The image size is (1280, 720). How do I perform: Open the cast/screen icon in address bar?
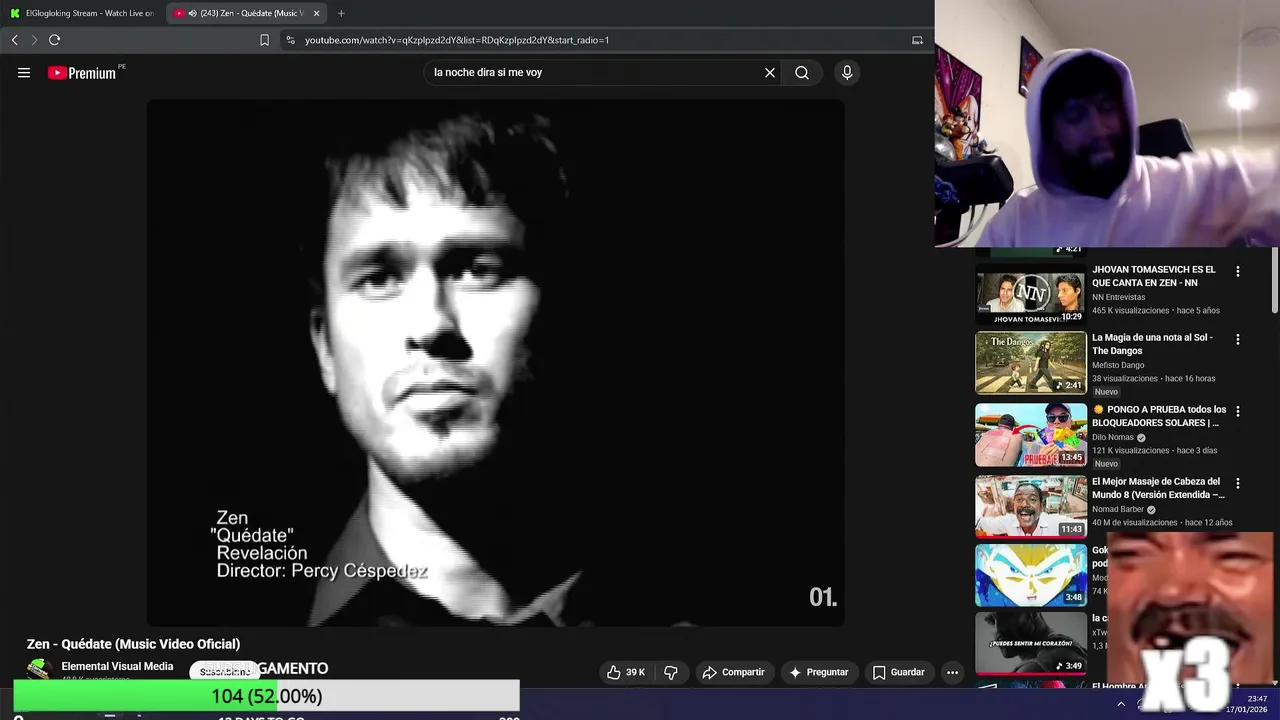pos(917,40)
